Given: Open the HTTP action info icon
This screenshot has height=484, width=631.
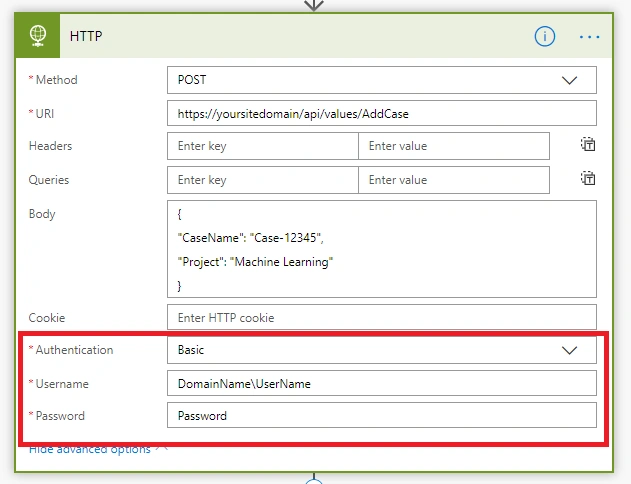Looking at the screenshot, I should (x=544, y=37).
